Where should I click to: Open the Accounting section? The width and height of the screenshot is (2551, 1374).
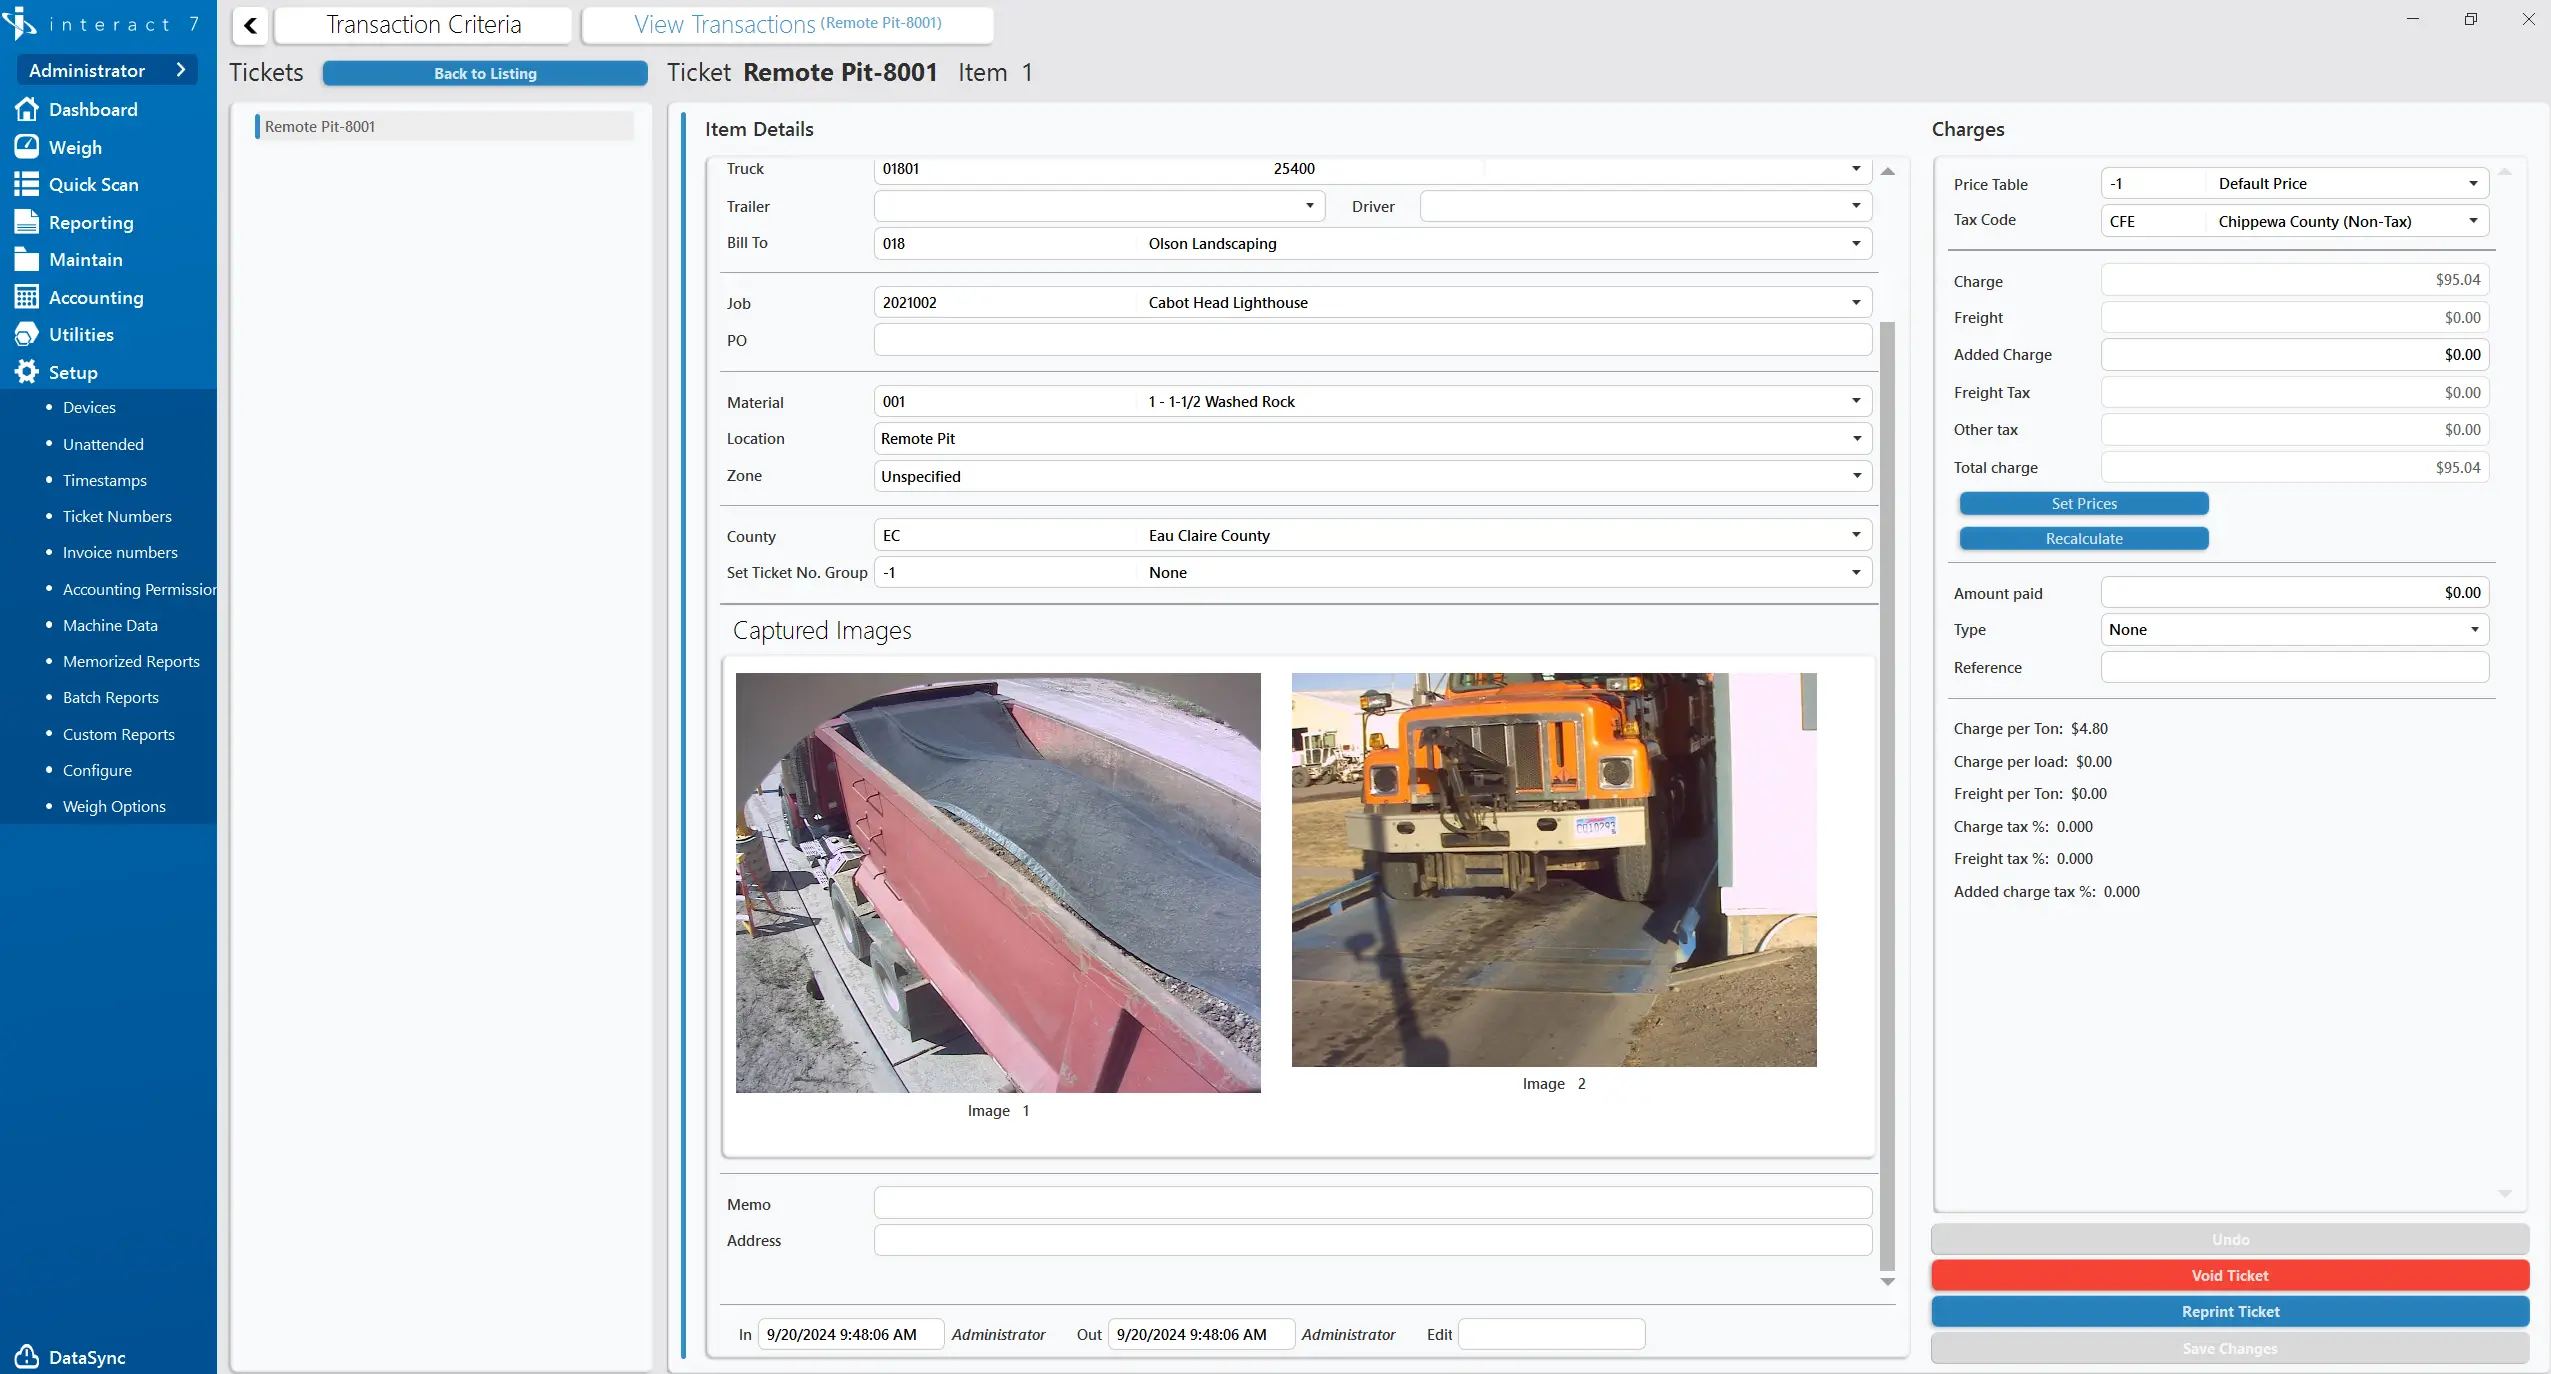pyautogui.click(x=95, y=297)
